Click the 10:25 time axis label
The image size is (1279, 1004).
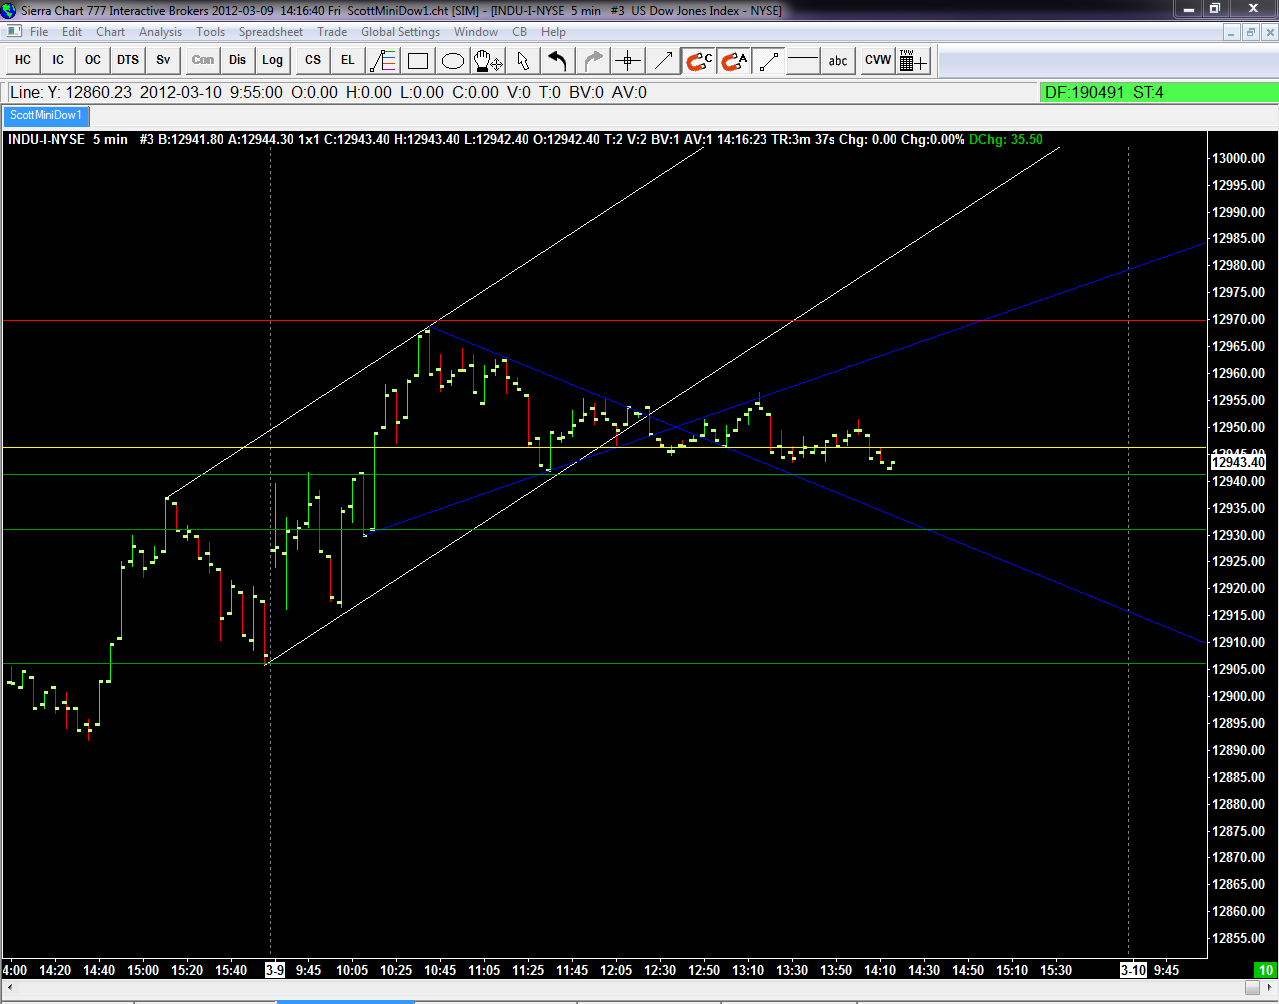pos(396,970)
